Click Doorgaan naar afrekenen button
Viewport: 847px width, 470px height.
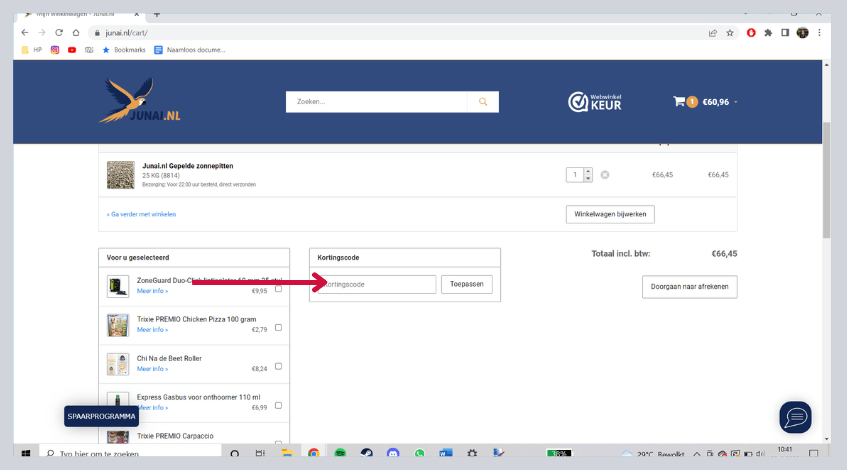click(689, 287)
